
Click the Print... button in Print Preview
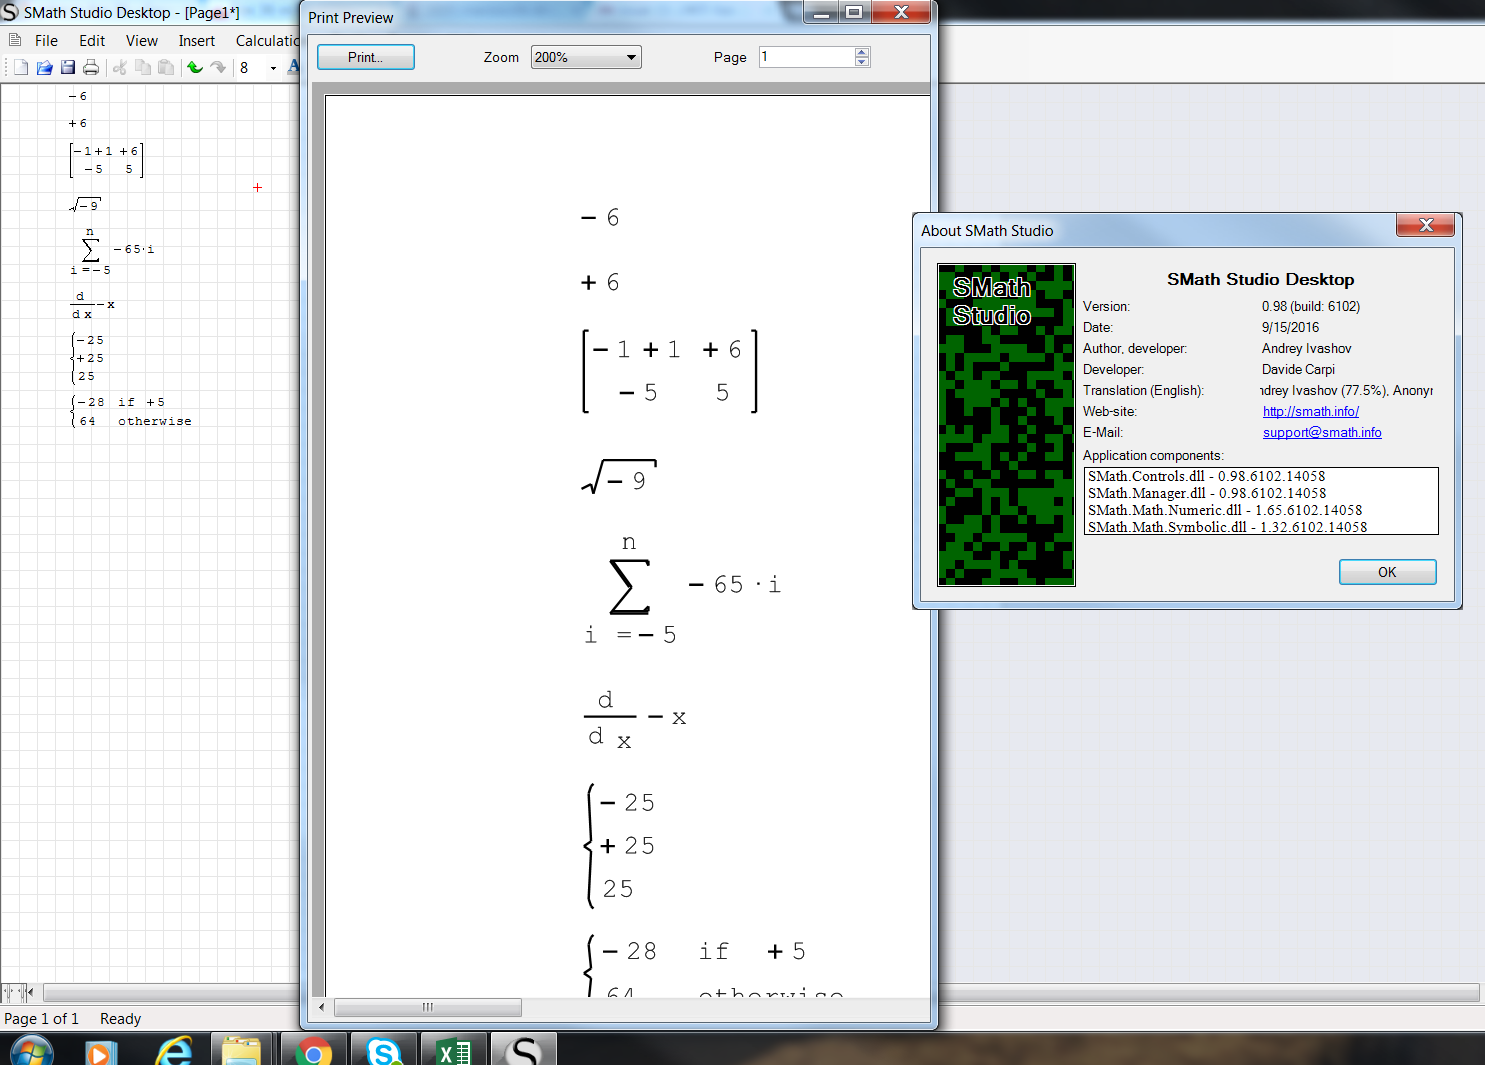pyautogui.click(x=365, y=57)
